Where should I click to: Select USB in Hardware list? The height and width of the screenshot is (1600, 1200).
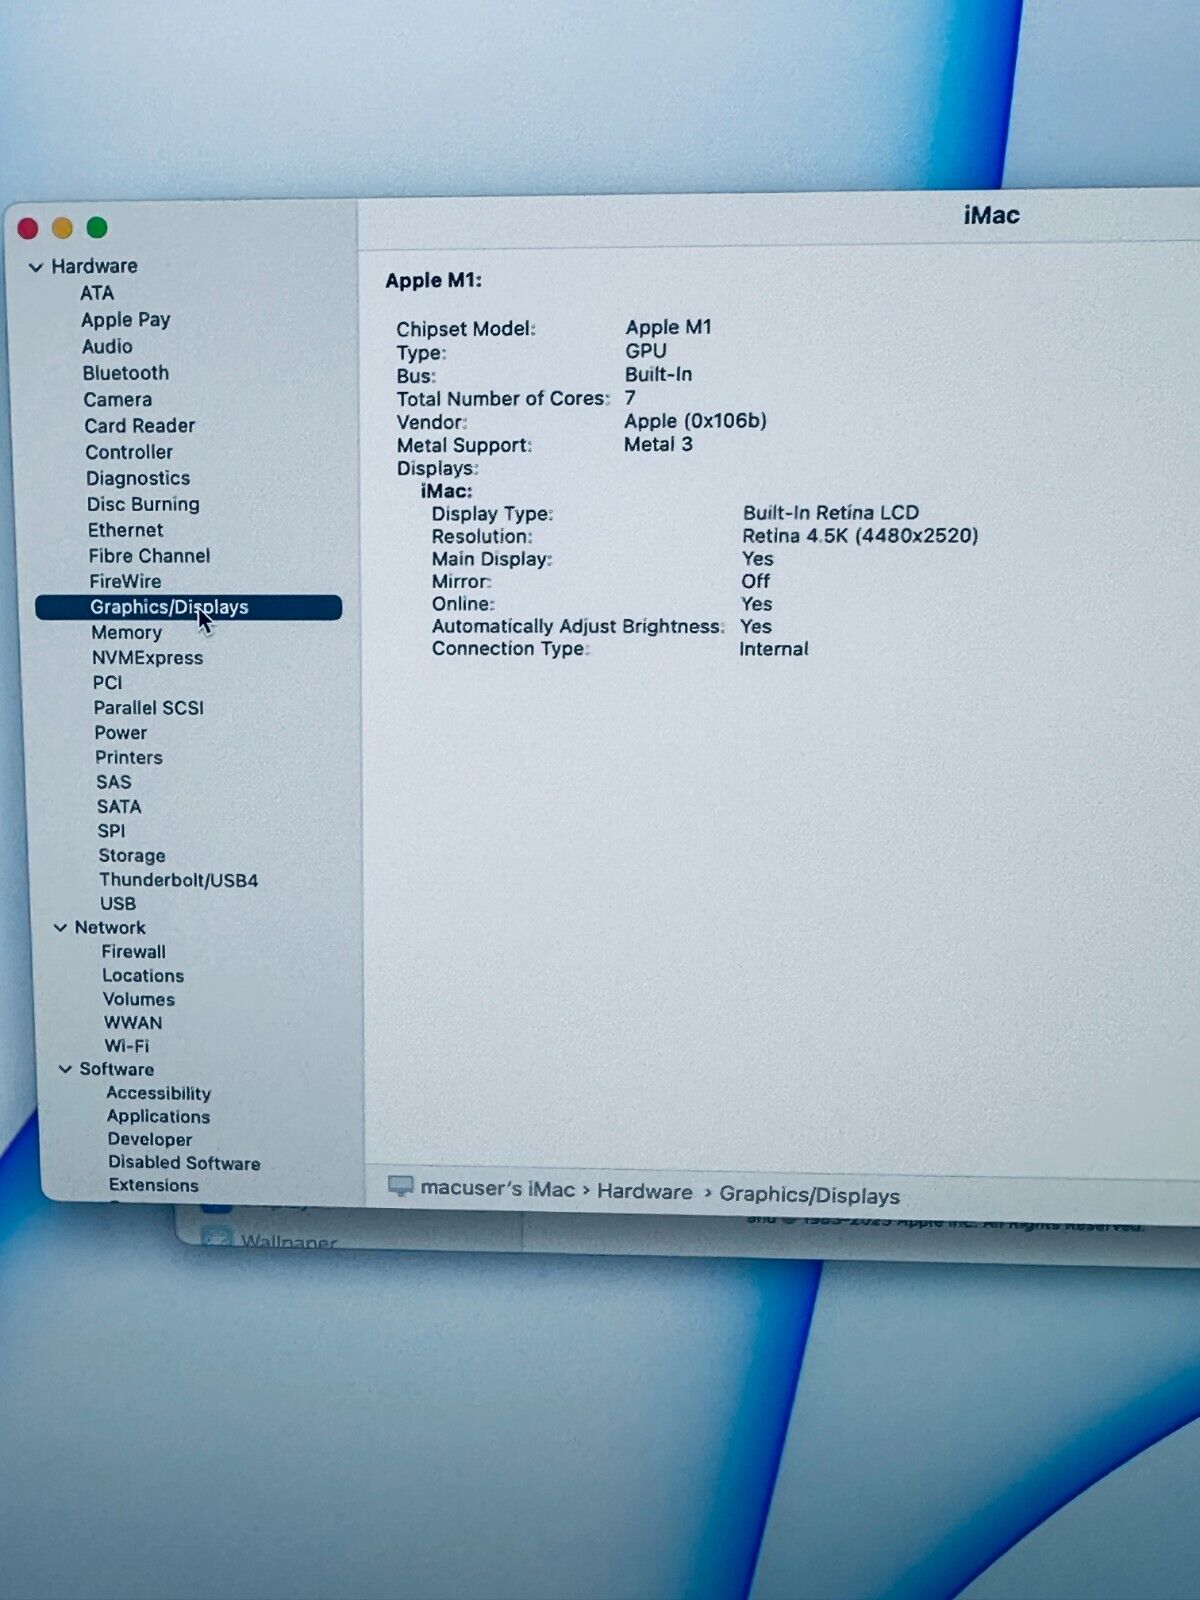[117, 903]
